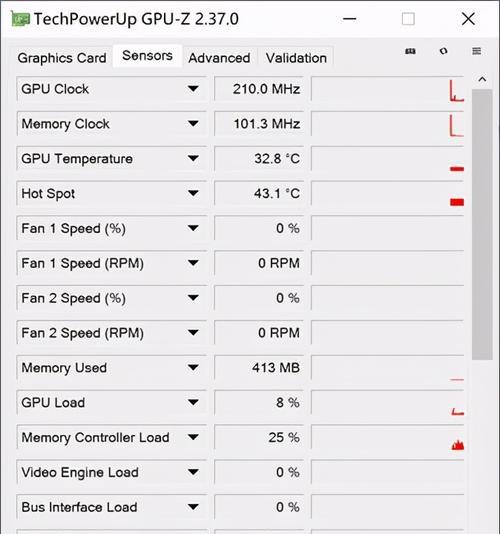Click the GPU-Z app icon in title bar
500x534 pixels.
[20, 19]
